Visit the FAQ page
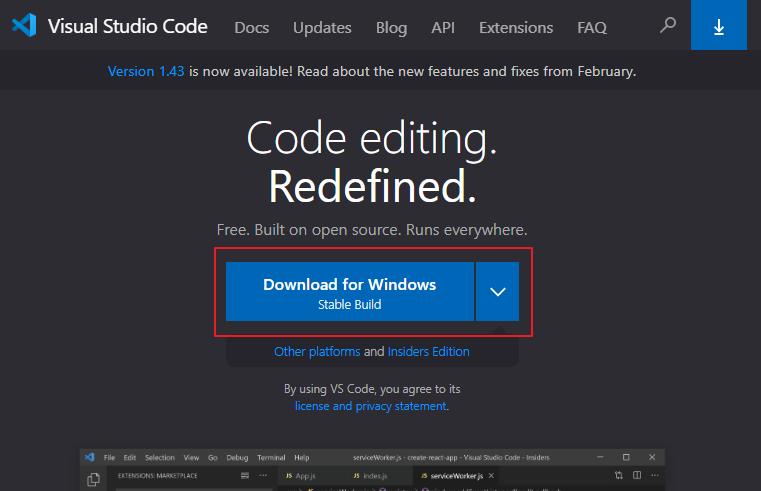This screenshot has height=491, width=761. pos(592,28)
